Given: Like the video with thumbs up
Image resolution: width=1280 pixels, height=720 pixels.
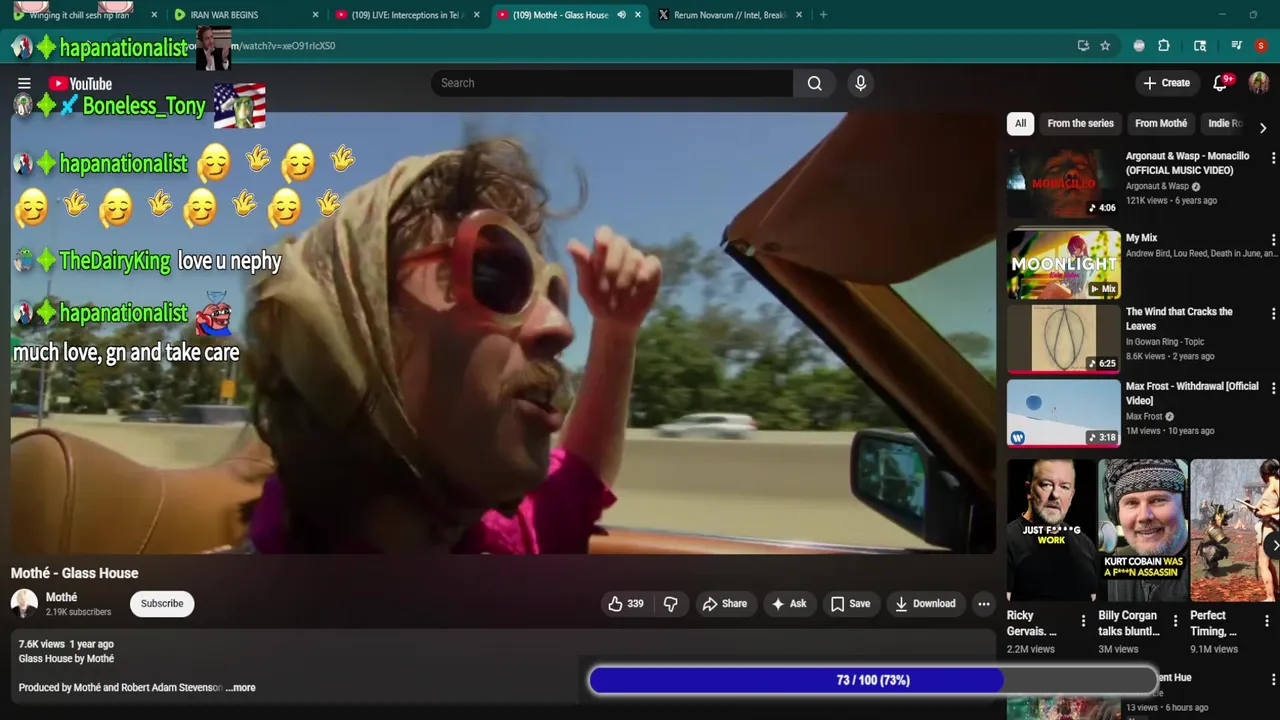Looking at the screenshot, I should 626,604.
